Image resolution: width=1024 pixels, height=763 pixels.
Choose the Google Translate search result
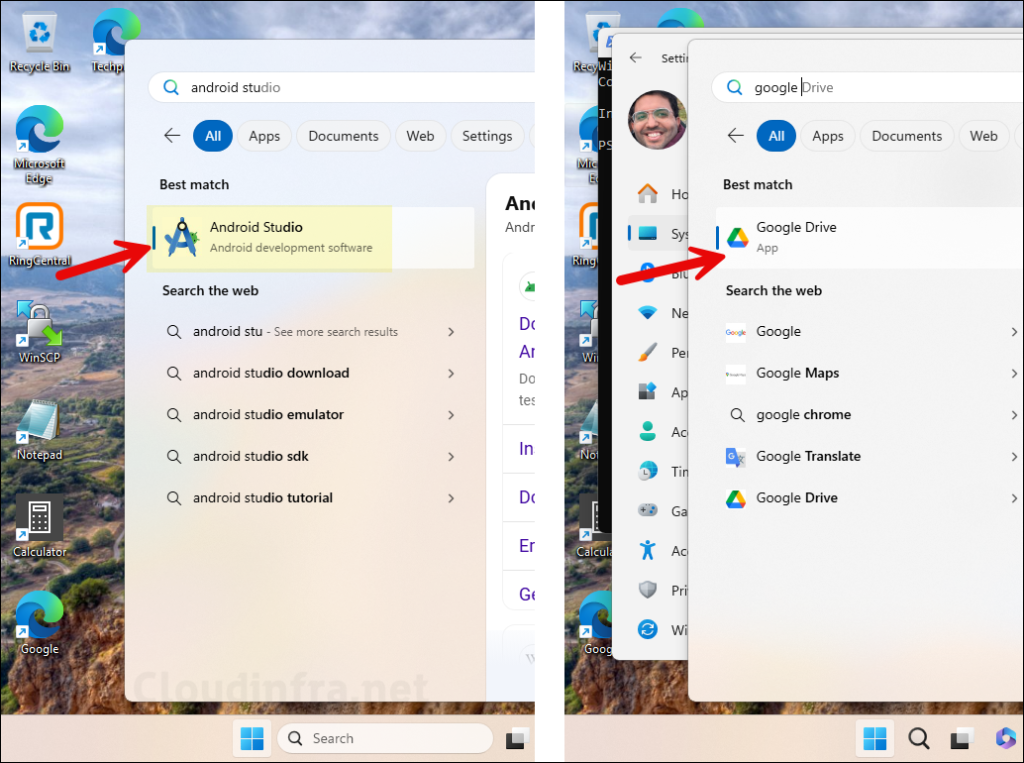click(x=807, y=456)
